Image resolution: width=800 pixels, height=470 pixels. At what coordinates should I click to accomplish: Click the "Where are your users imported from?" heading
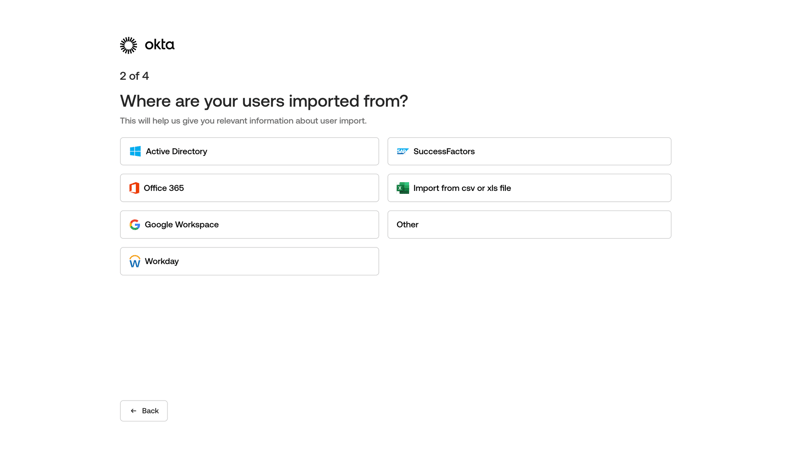pyautogui.click(x=264, y=101)
